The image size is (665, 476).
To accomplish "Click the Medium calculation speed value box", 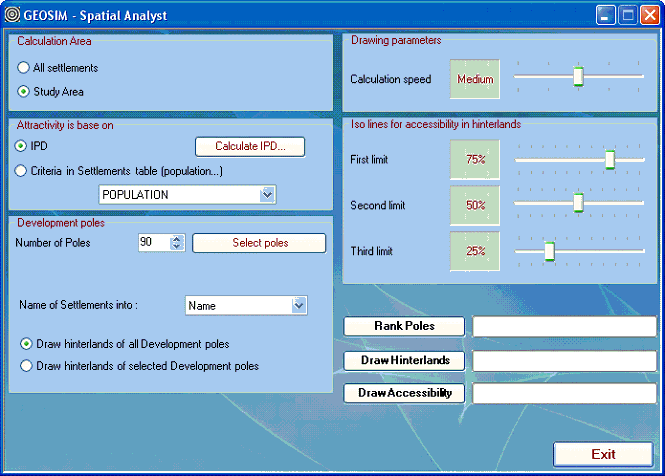I will [x=475, y=79].
